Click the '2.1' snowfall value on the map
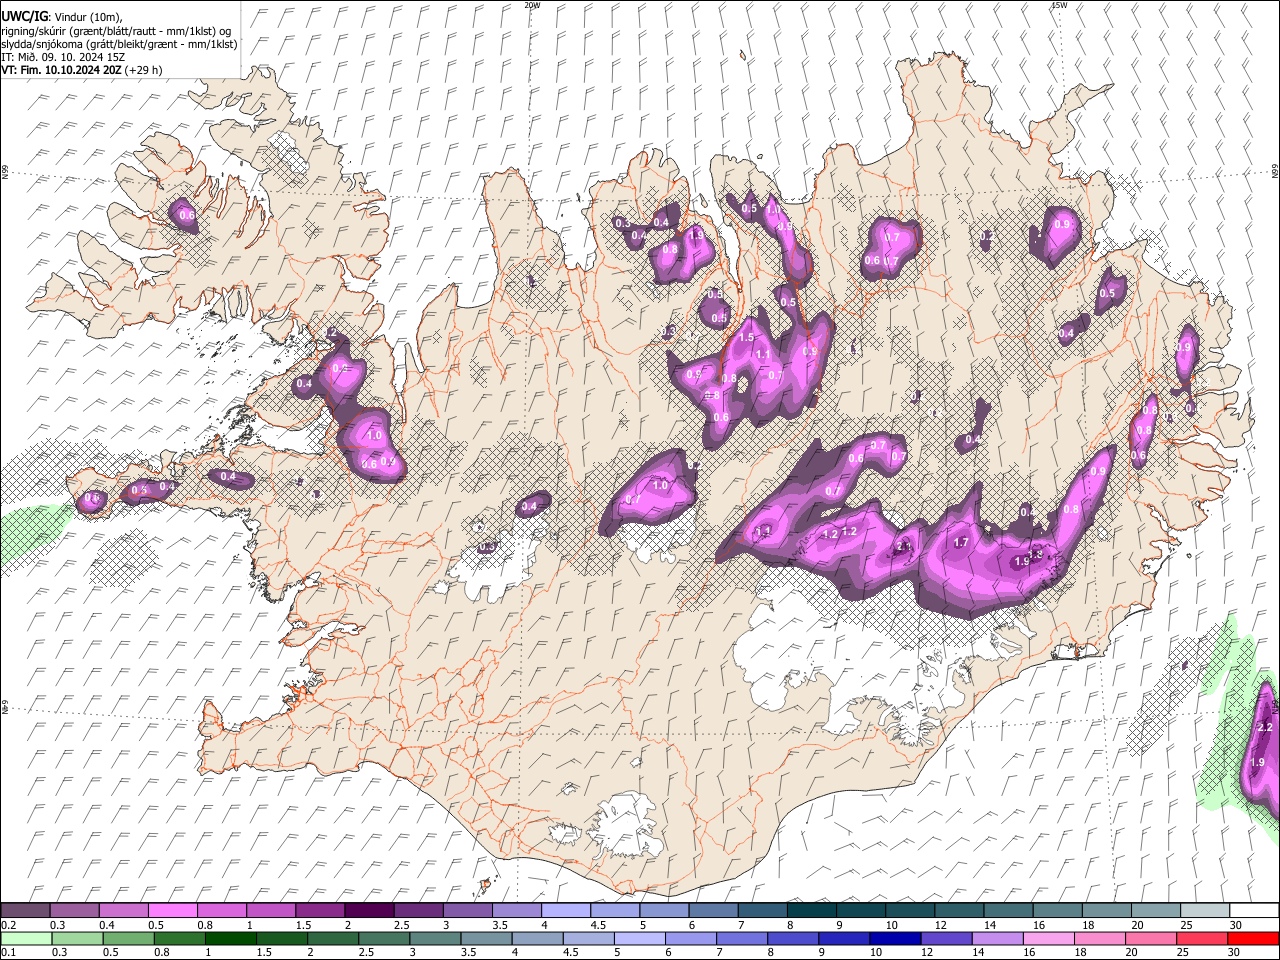This screenshot has width=1280, height=960. 903,547
